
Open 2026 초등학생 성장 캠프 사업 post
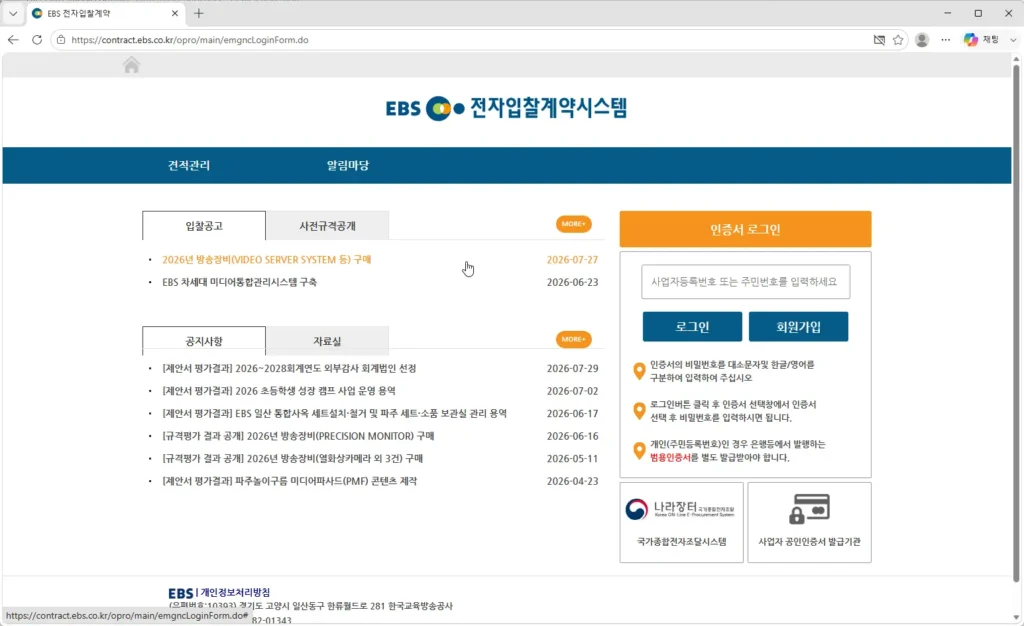point(279,391)
